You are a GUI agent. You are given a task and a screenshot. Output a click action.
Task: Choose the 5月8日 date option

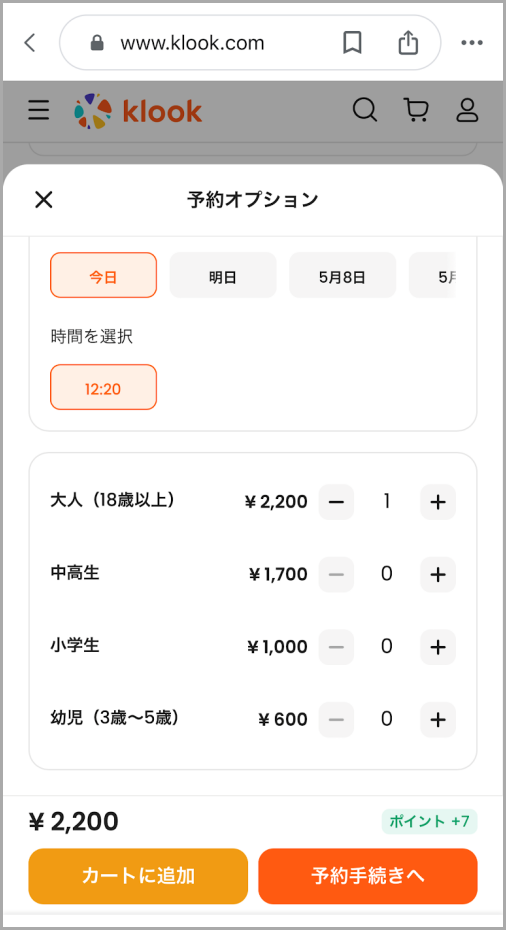[342, 275]
